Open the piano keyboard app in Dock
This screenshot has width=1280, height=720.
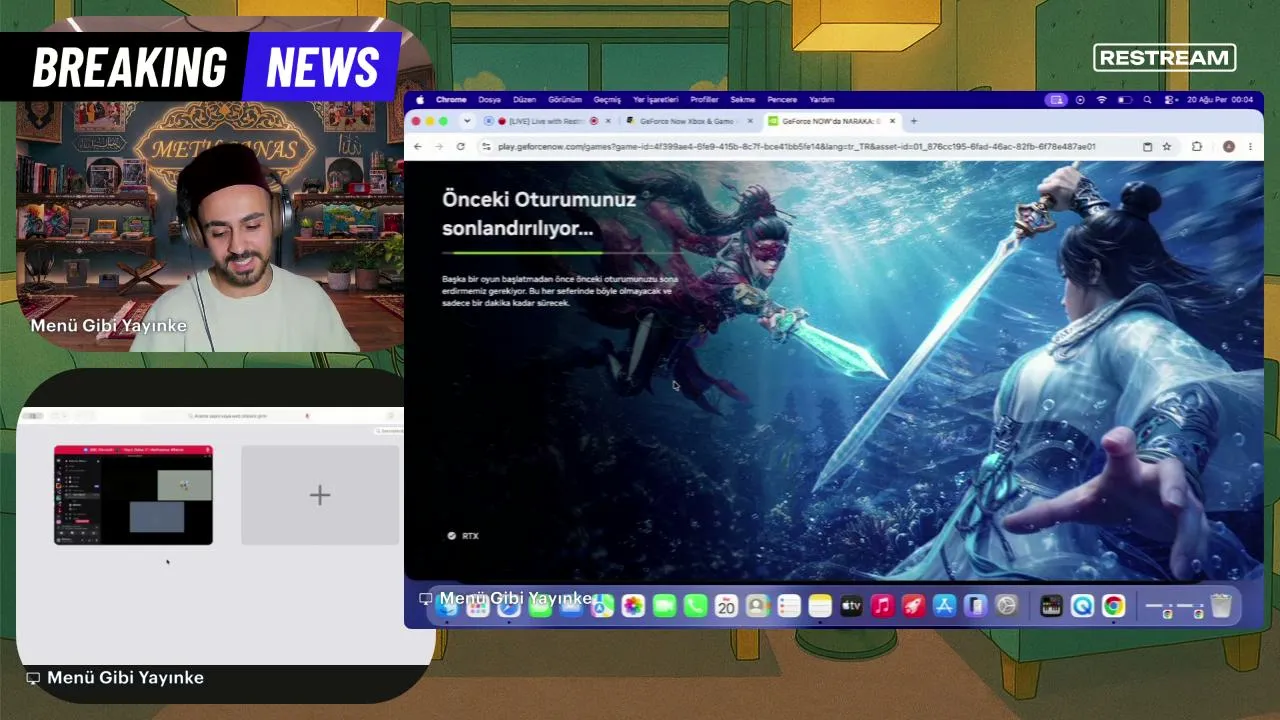tap(1051, 605)
